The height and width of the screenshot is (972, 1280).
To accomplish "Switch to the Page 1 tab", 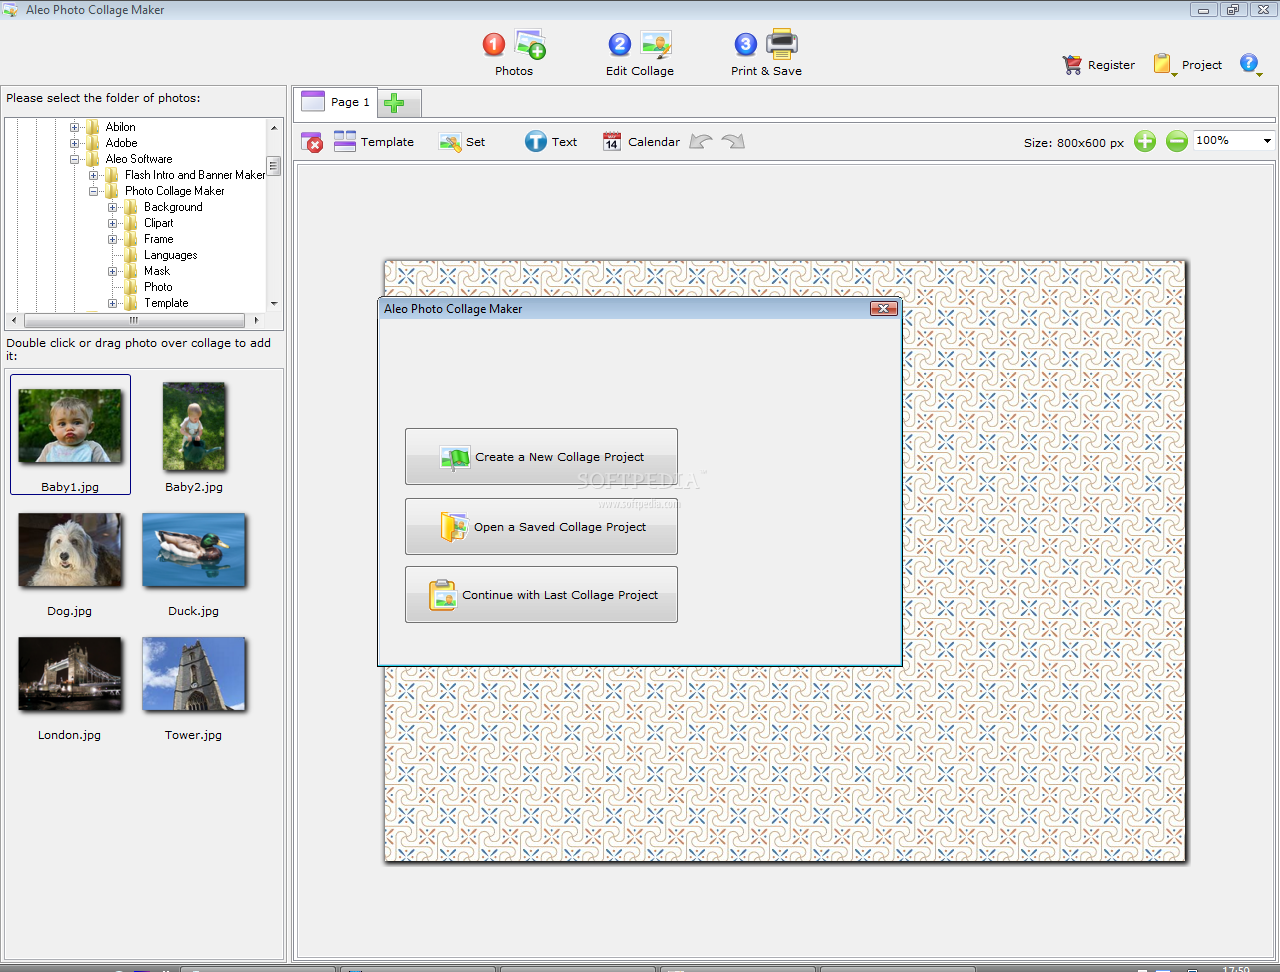I will pos(337,102).
